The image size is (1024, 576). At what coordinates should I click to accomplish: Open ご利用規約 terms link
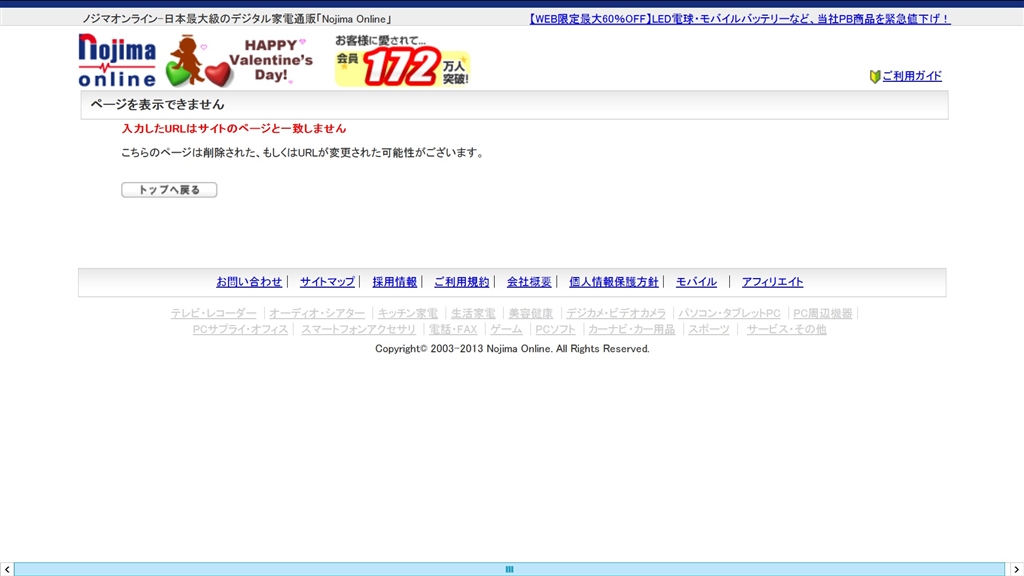click(x=461, y=282)
